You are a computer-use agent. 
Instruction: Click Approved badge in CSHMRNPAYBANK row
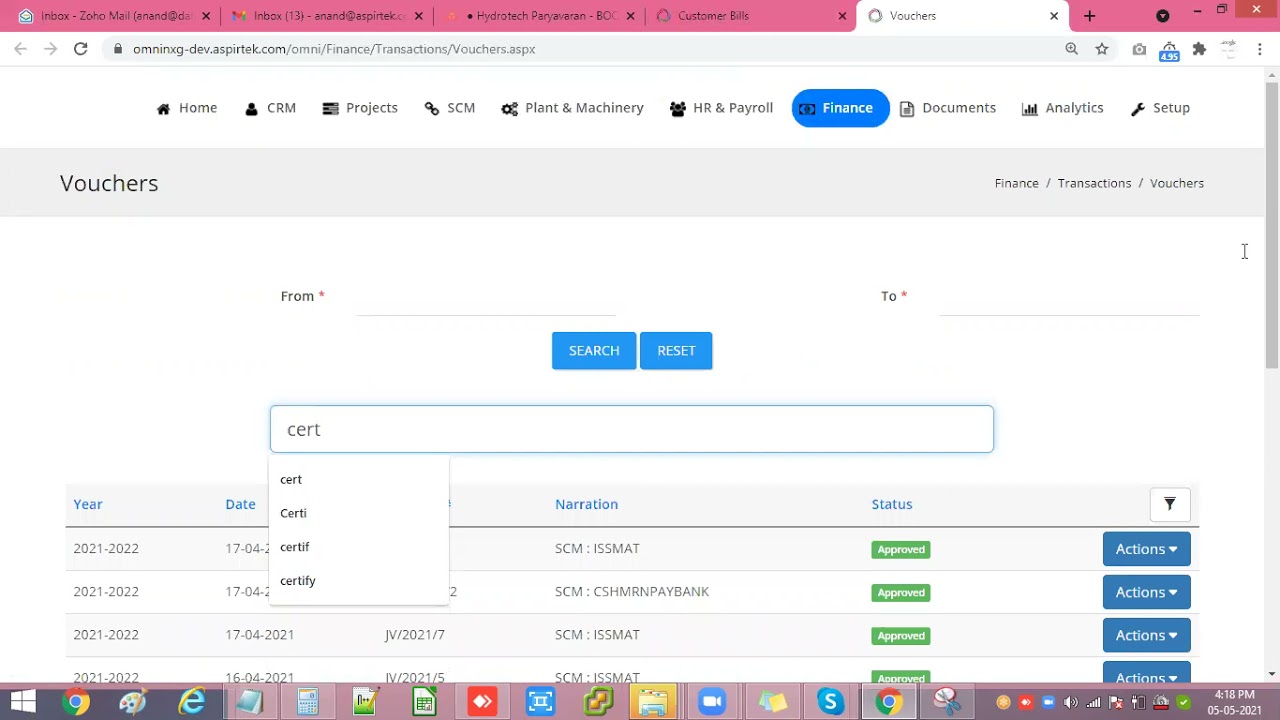(901, 592)
